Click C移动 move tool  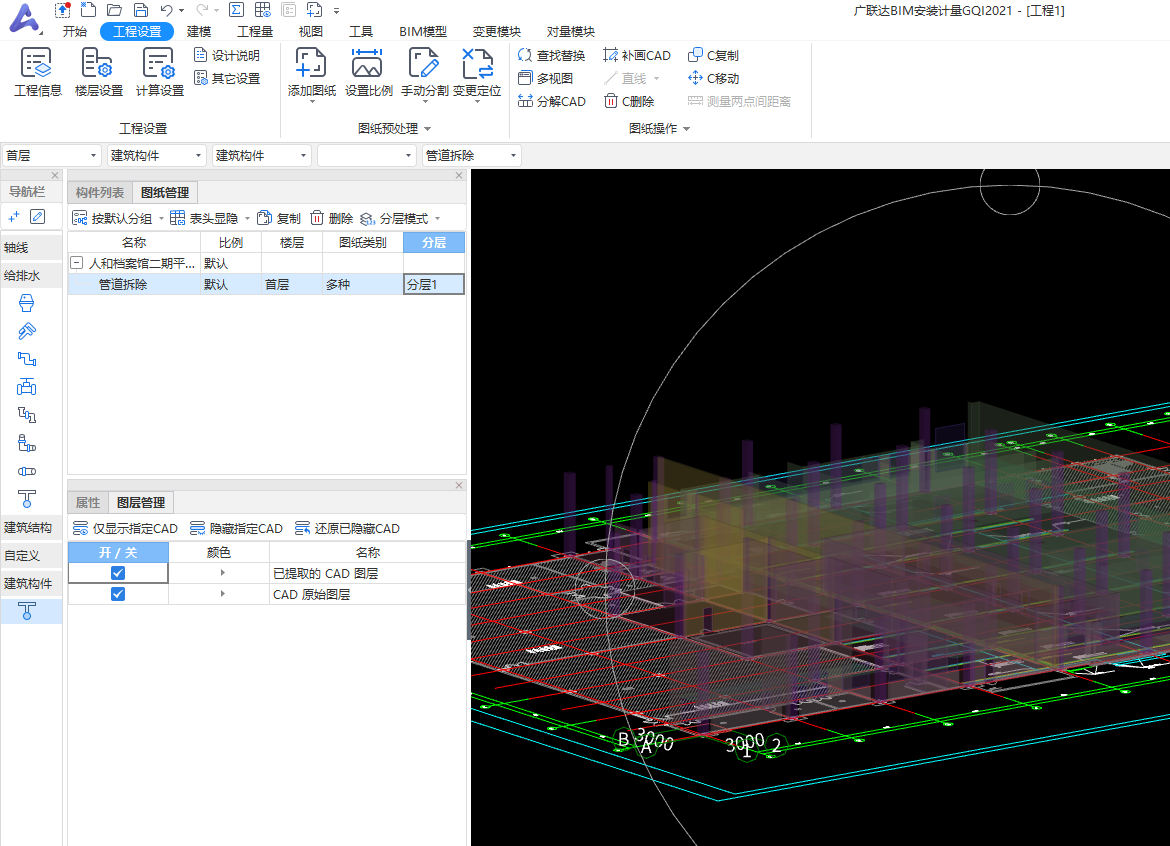pos(713,78)
